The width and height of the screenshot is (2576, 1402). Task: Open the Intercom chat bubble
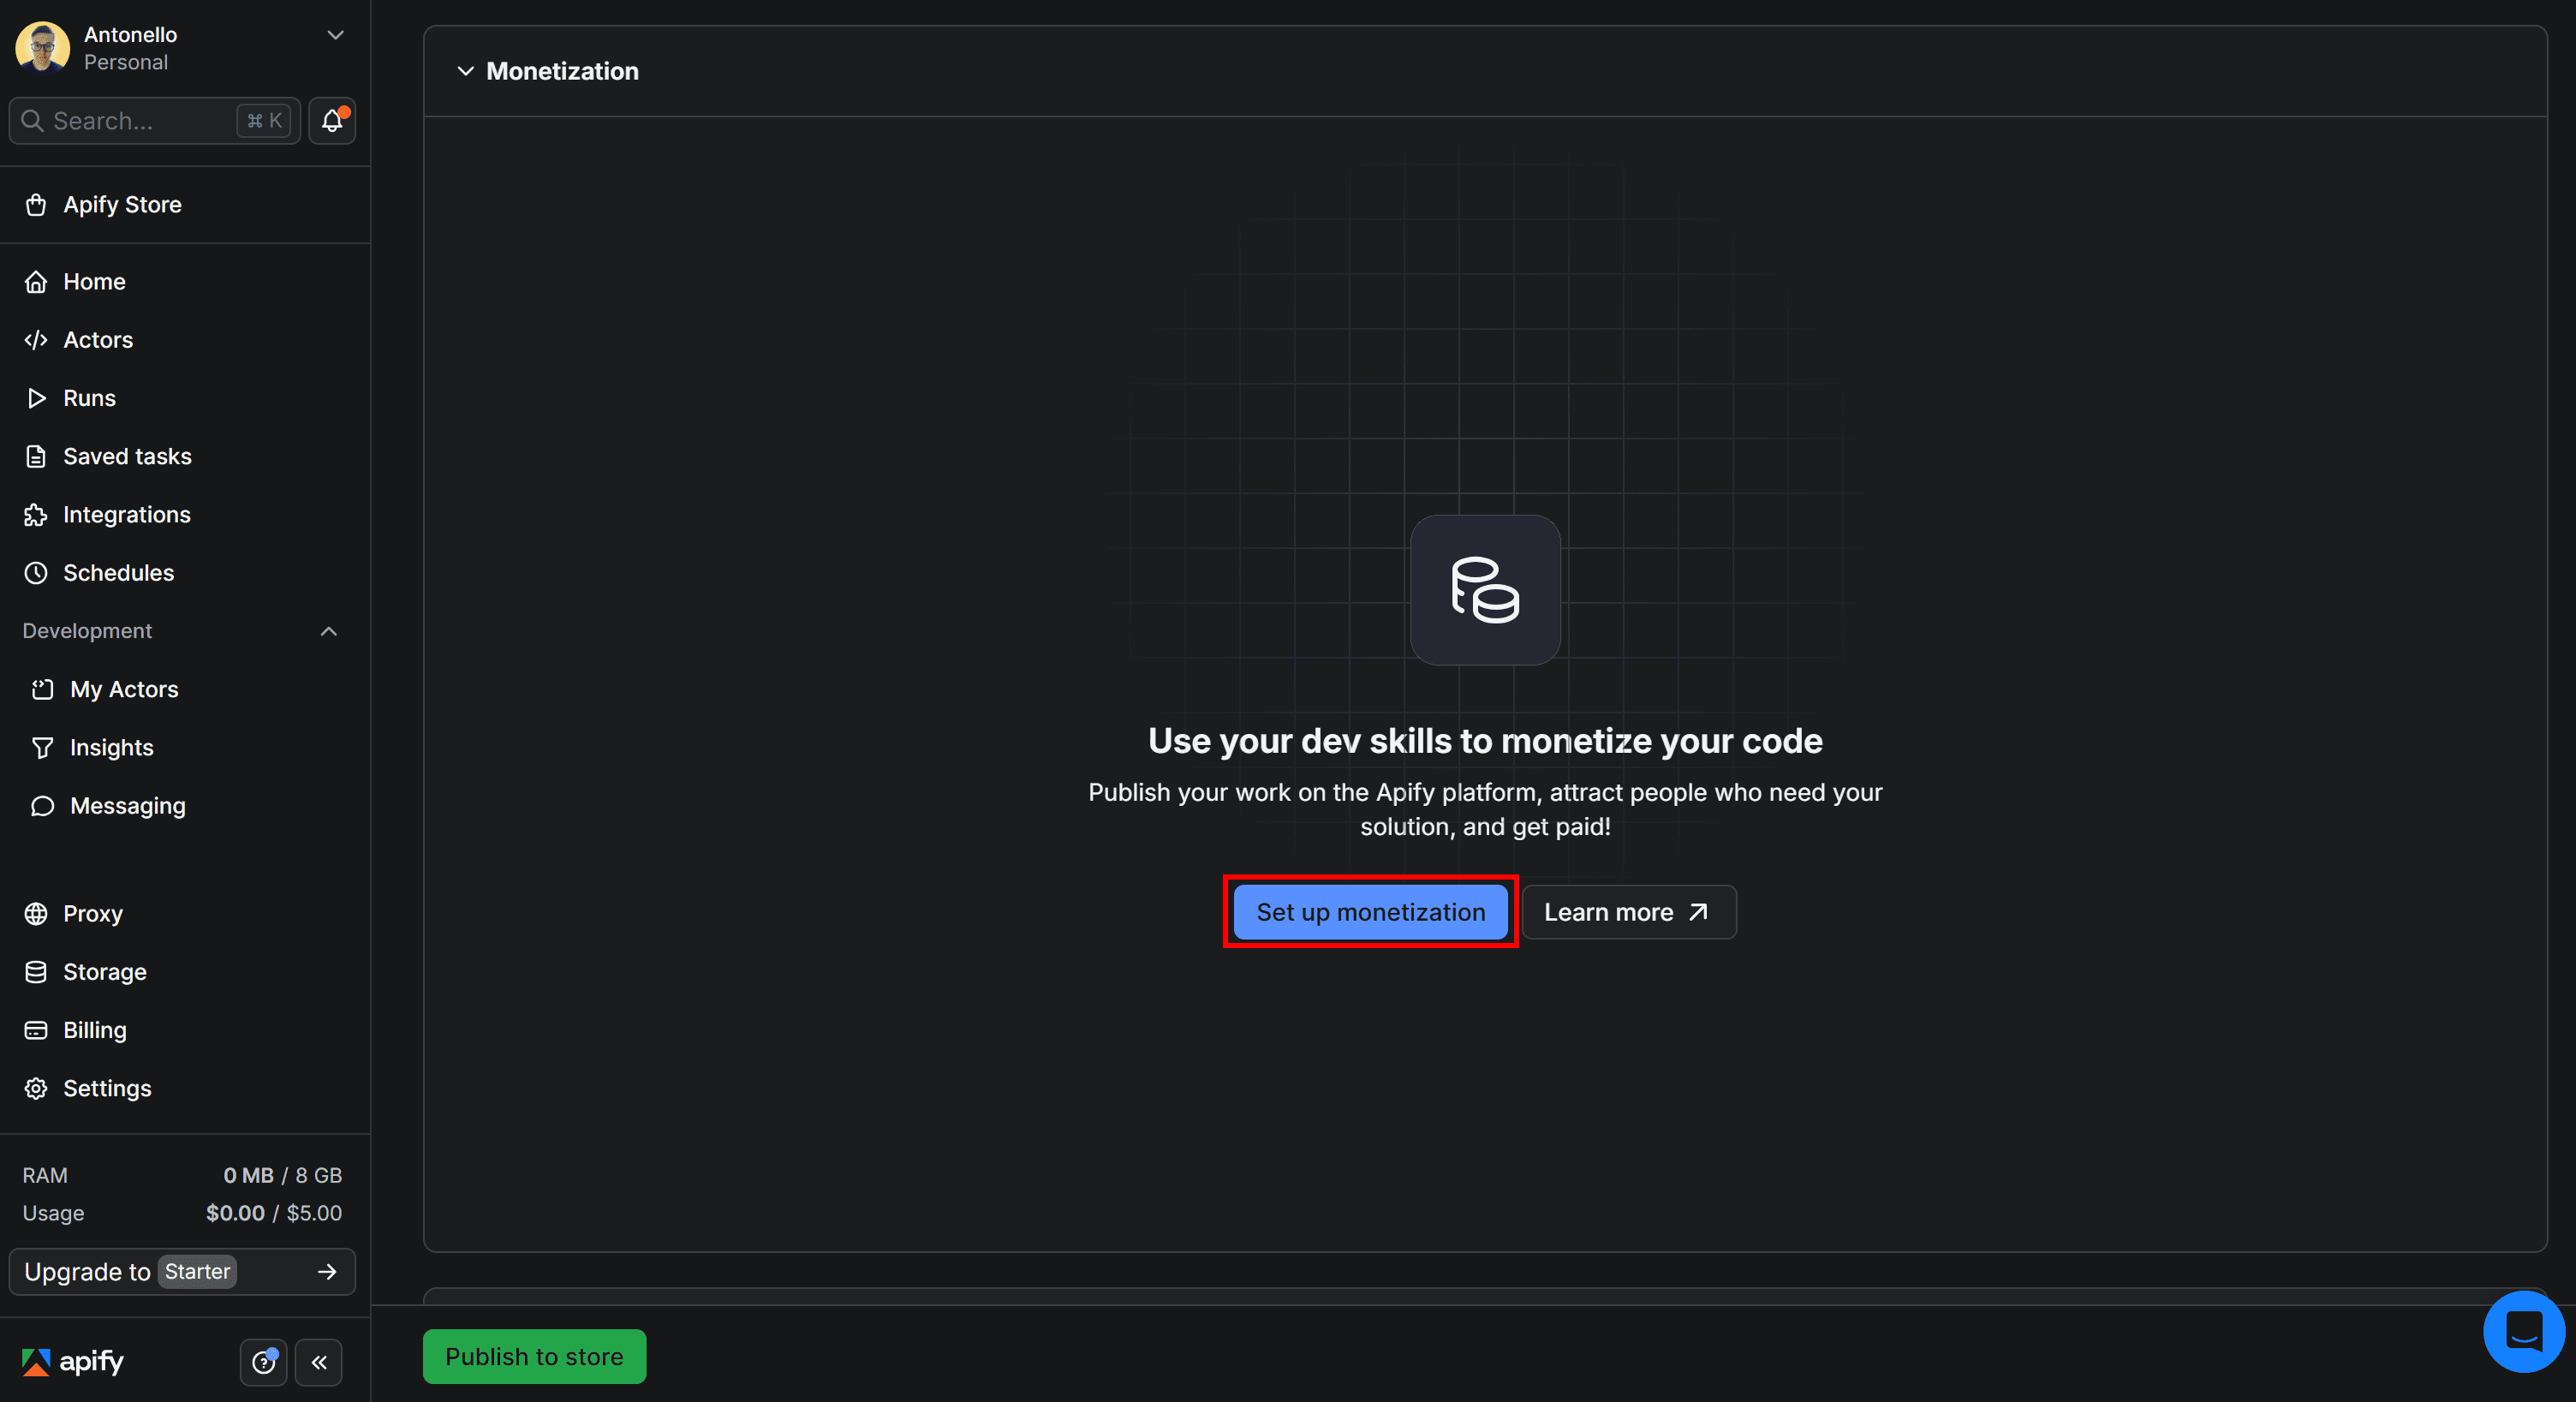tap(2523, 1331)
